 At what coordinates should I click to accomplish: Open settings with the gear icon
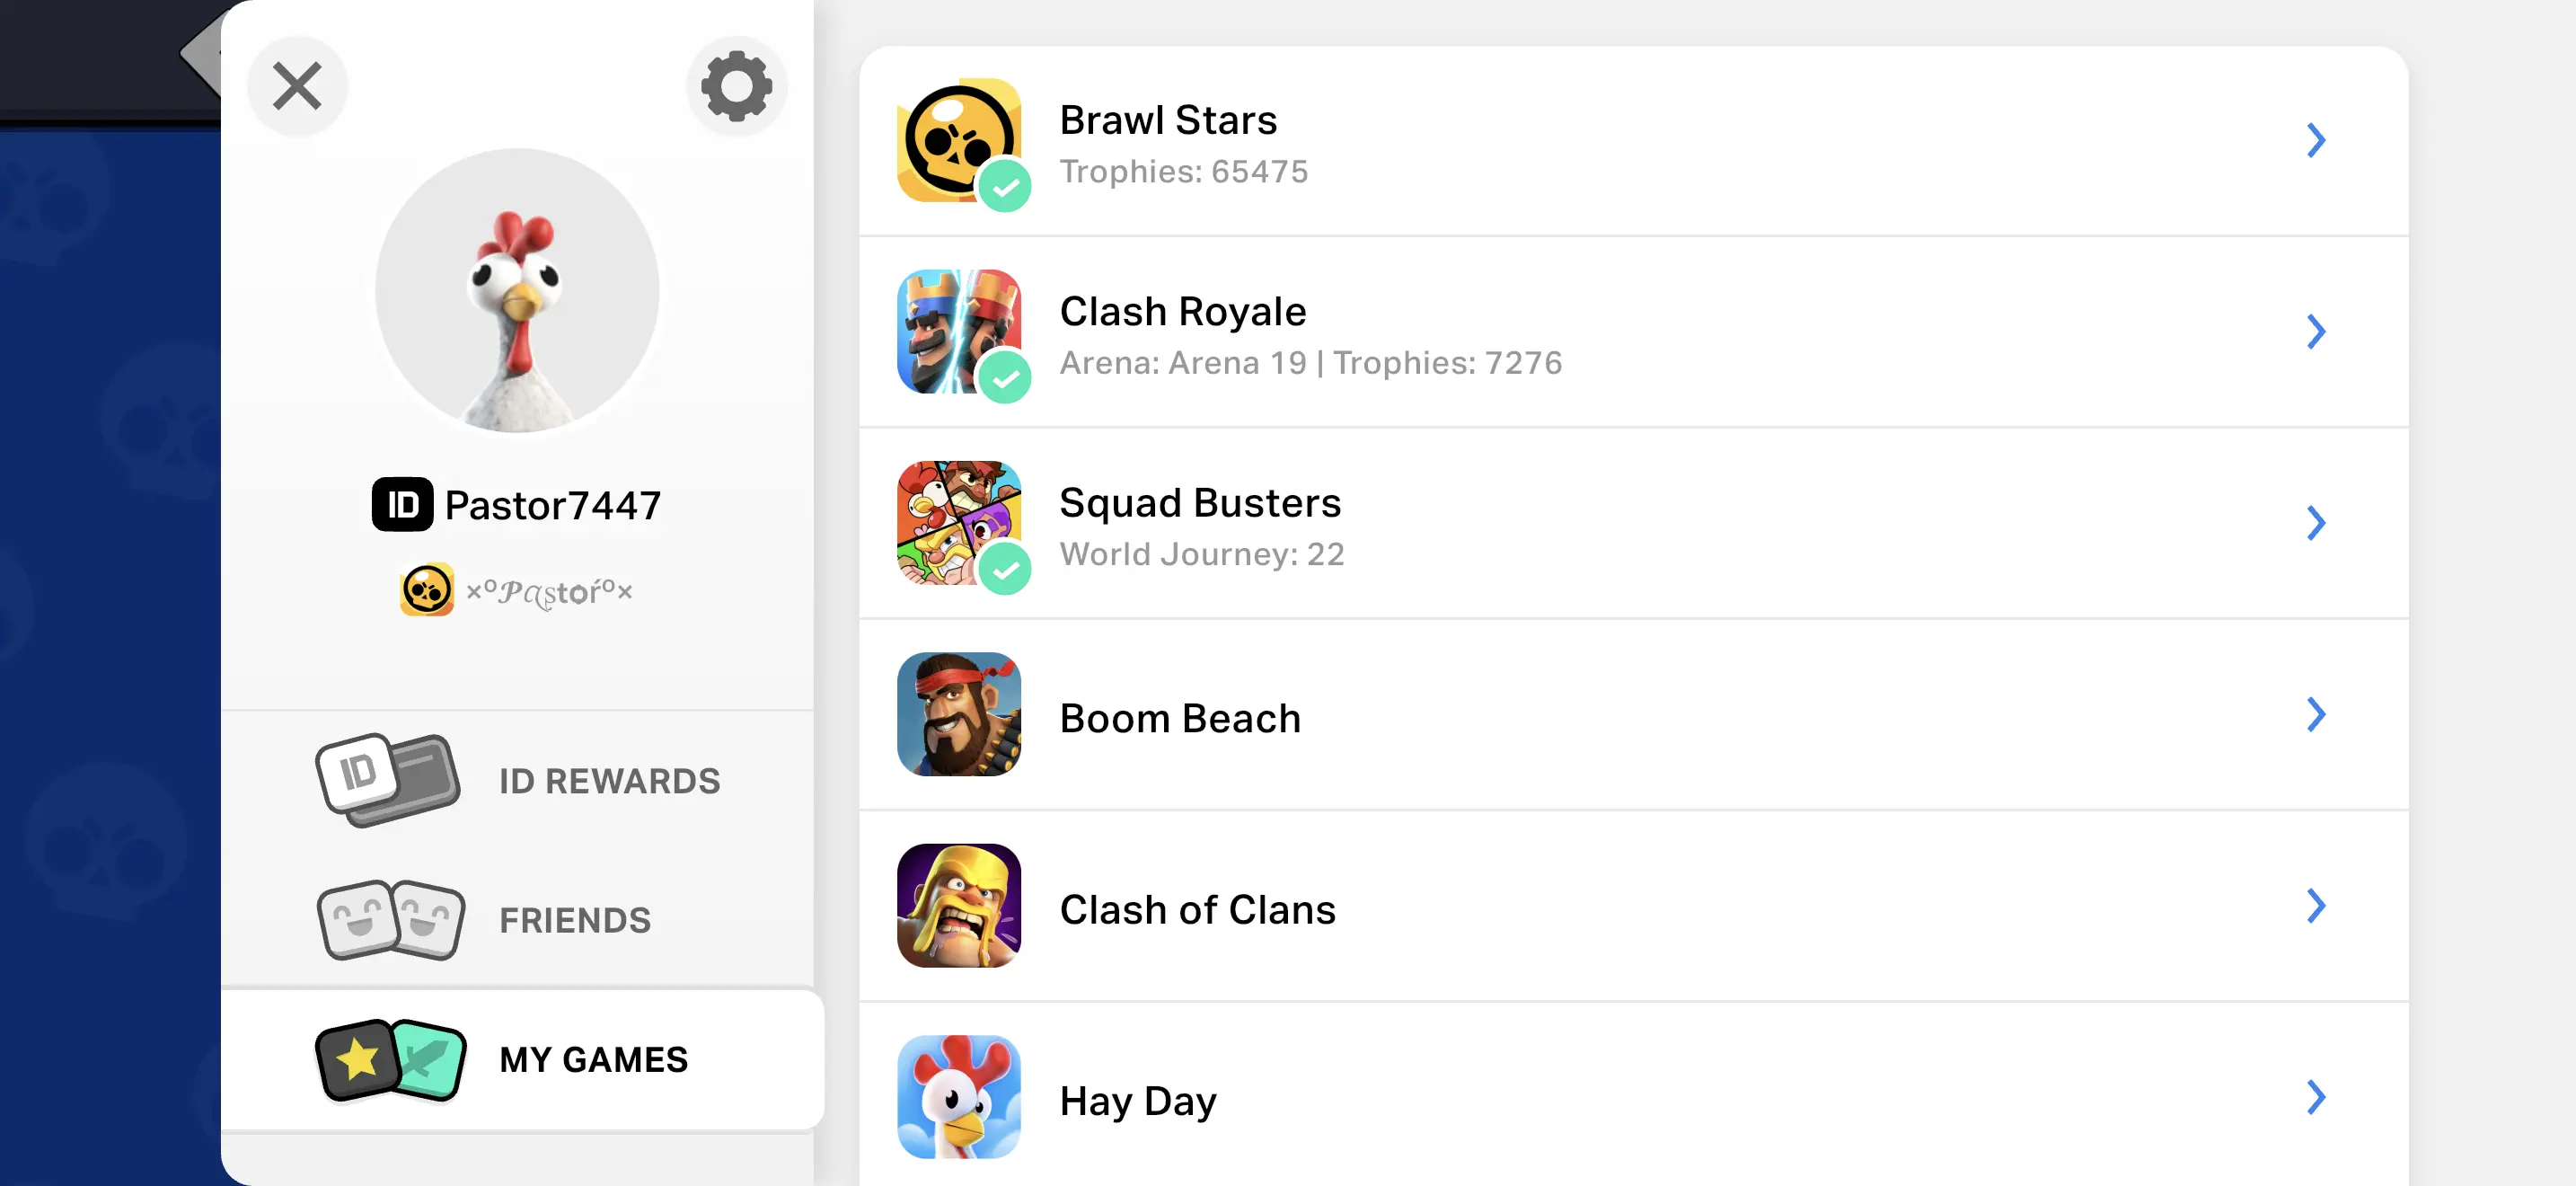pos(736,86)
